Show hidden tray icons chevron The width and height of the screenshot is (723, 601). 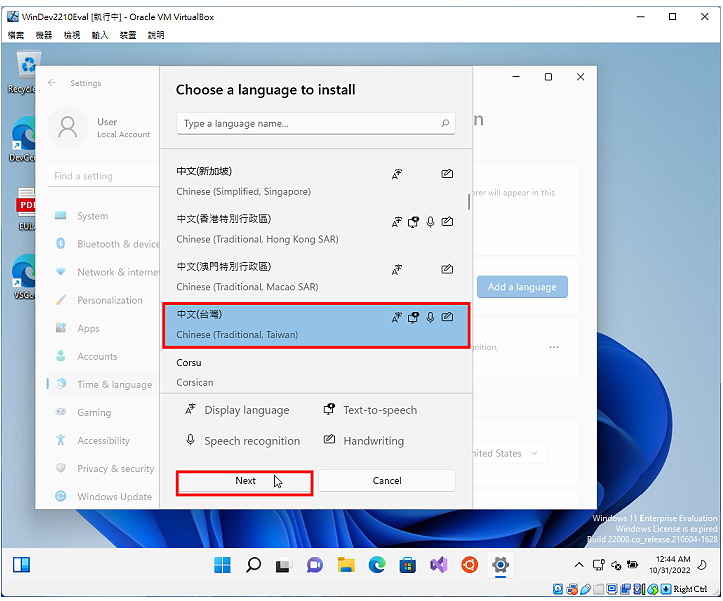pos(579,565)
